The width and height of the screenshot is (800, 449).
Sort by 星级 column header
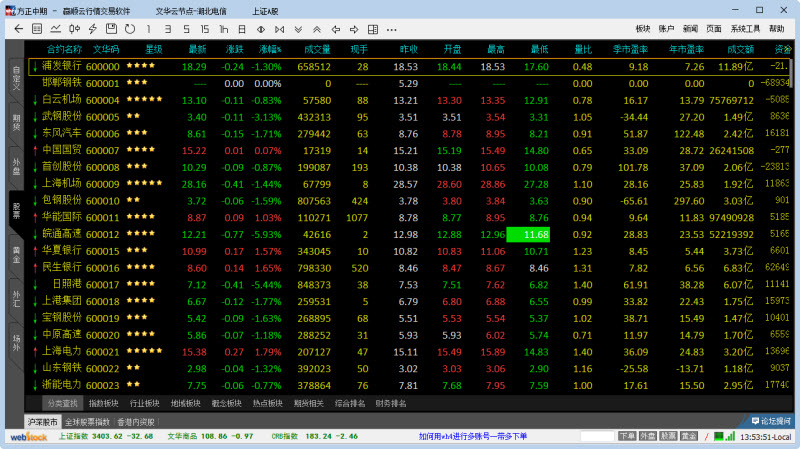click(154, 49)
